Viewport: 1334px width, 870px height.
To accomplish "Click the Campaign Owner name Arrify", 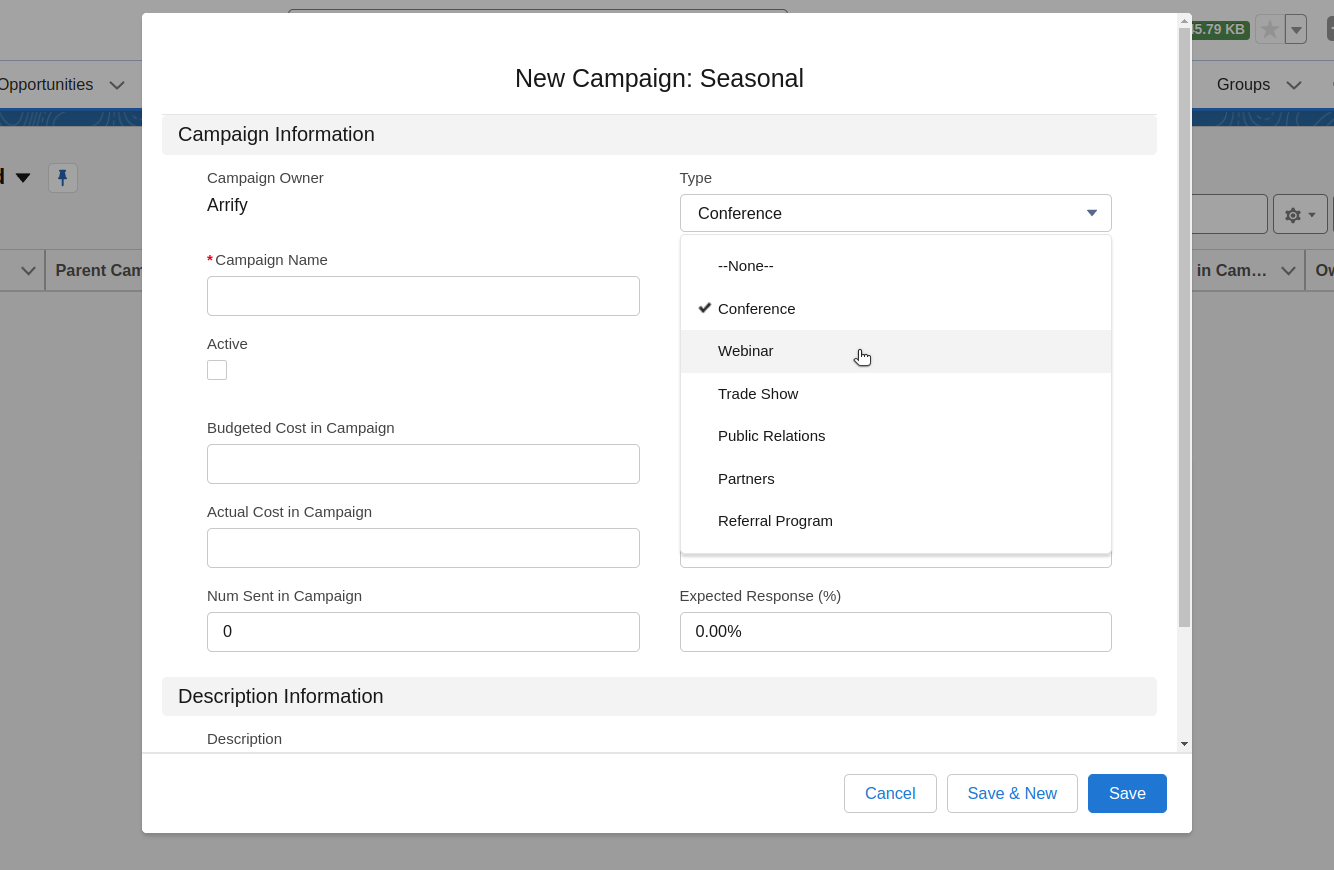I will tap(227, 205).
